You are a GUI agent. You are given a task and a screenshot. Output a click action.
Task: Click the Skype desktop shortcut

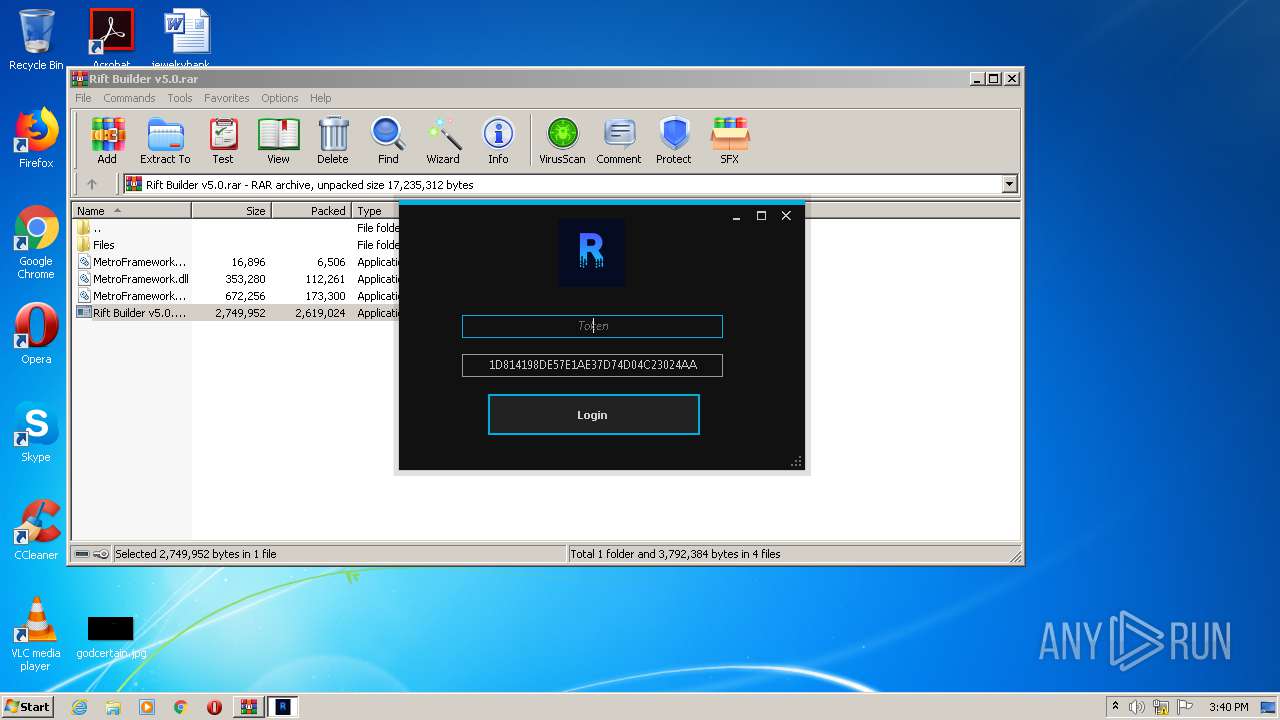click(36, 433)
